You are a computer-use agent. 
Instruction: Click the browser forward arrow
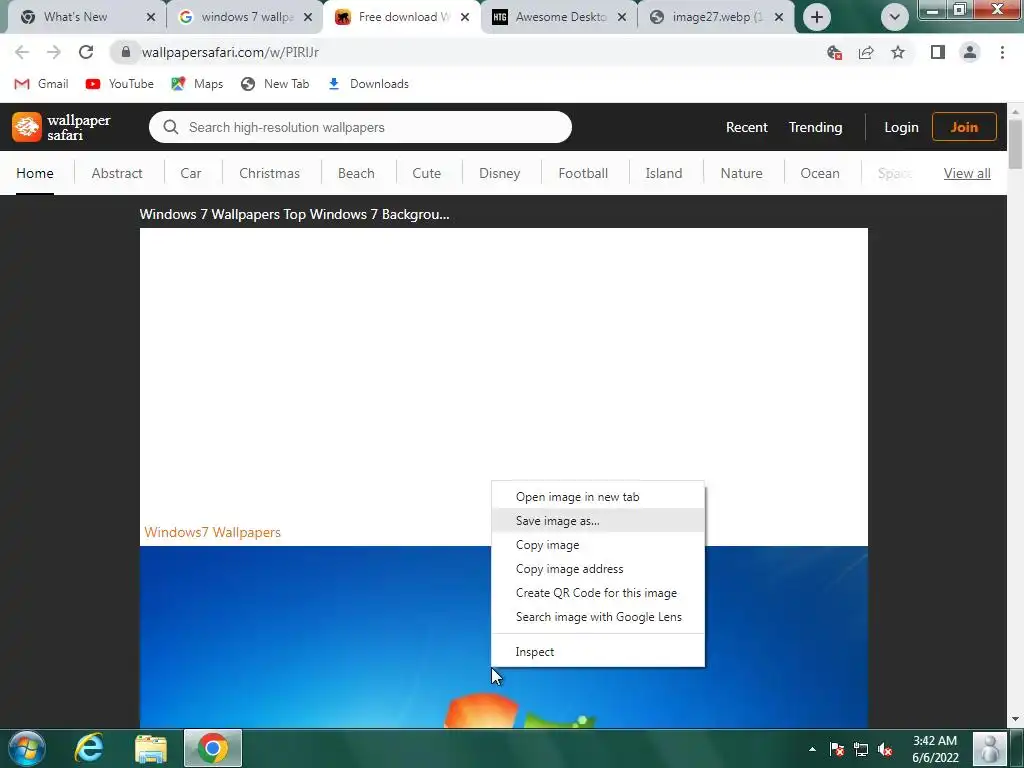(54, 52)
